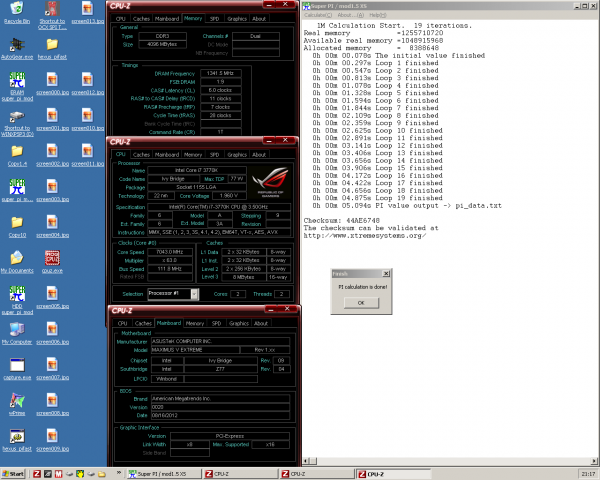Expand the Processor #1 selection dropdown
The height and width of the screenshot is (480, 600).
(193, 293)
